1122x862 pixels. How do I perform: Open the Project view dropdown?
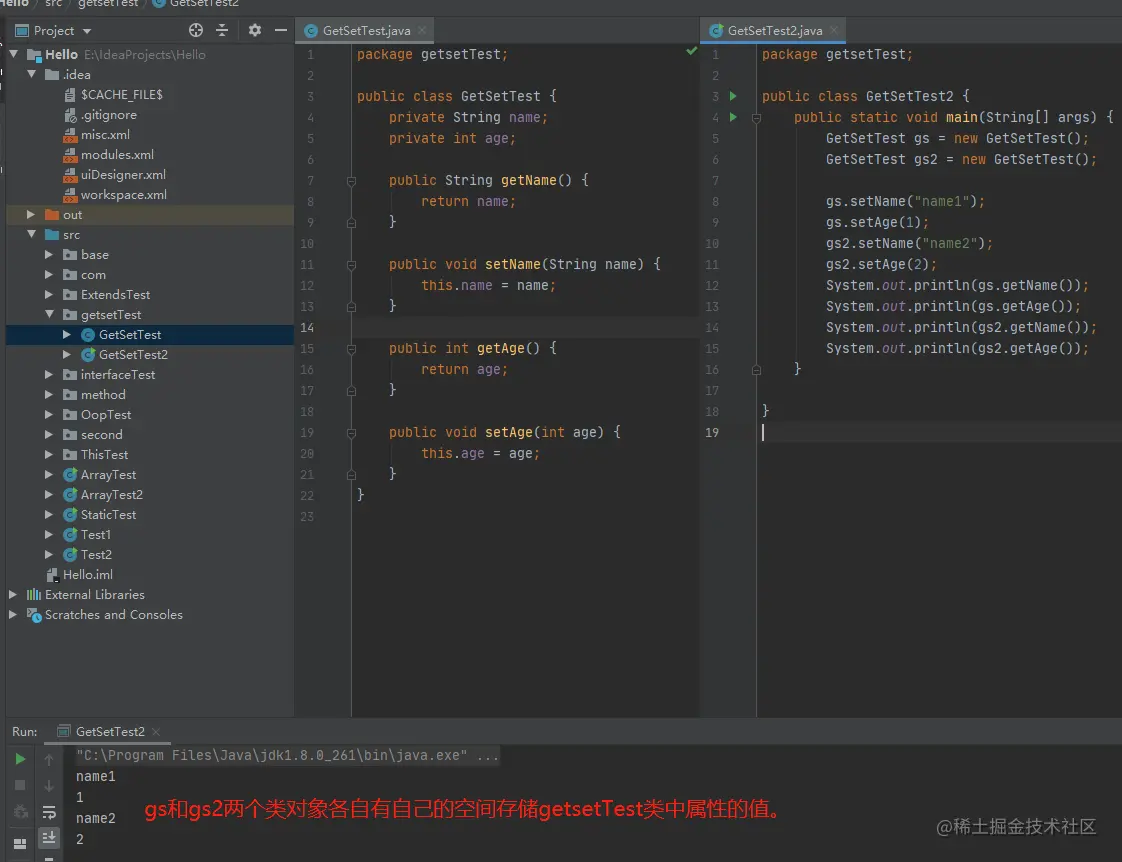tap(87, 31)
